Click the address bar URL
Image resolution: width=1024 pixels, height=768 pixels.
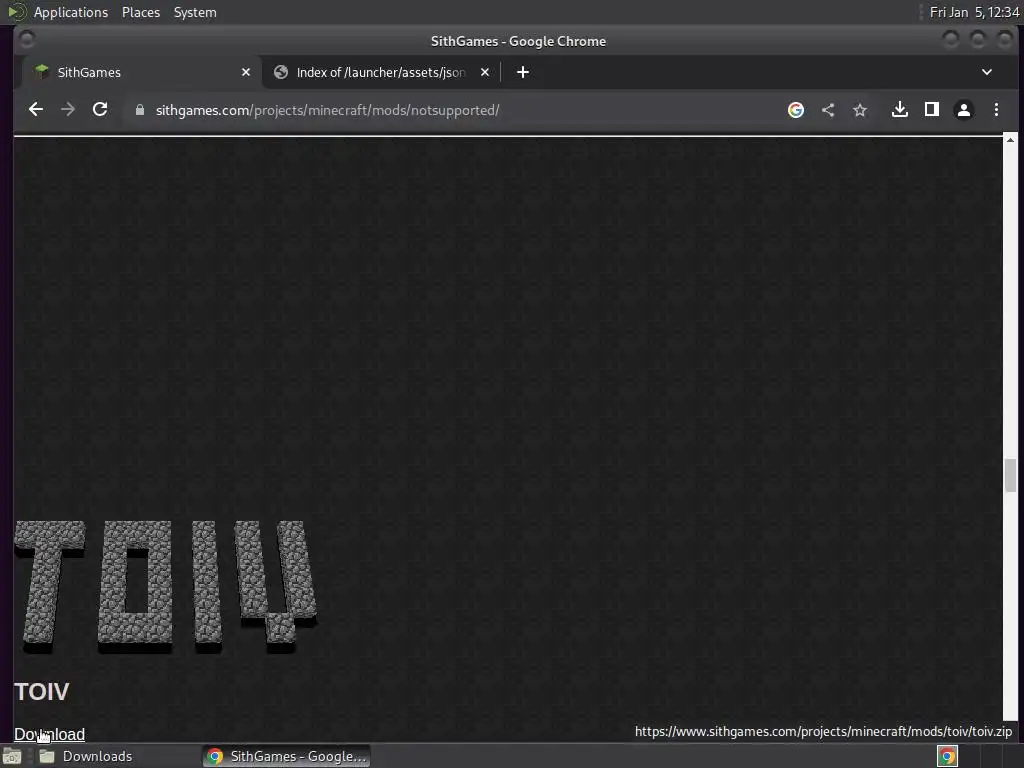pos(327,110)
